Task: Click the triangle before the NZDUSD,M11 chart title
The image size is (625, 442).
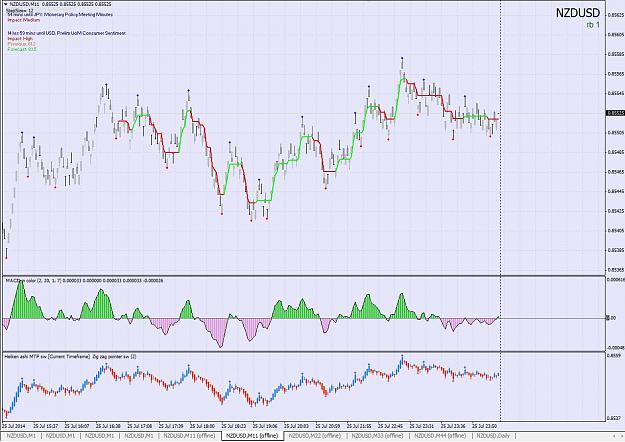Action: pos(6,4)
